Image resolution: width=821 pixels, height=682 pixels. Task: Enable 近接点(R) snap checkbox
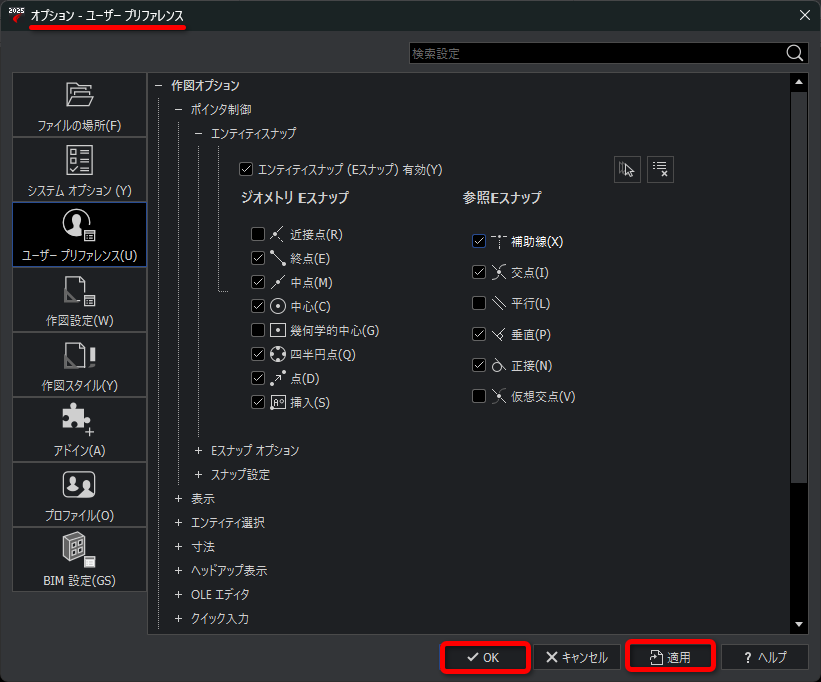258,234
